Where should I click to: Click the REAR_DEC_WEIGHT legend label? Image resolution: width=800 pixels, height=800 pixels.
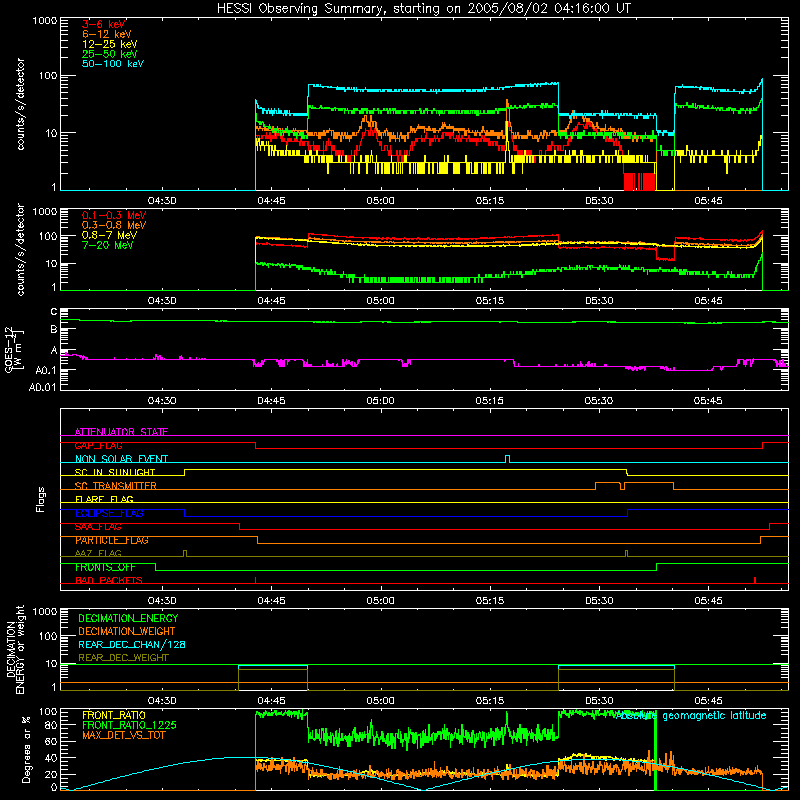point(123,658)
